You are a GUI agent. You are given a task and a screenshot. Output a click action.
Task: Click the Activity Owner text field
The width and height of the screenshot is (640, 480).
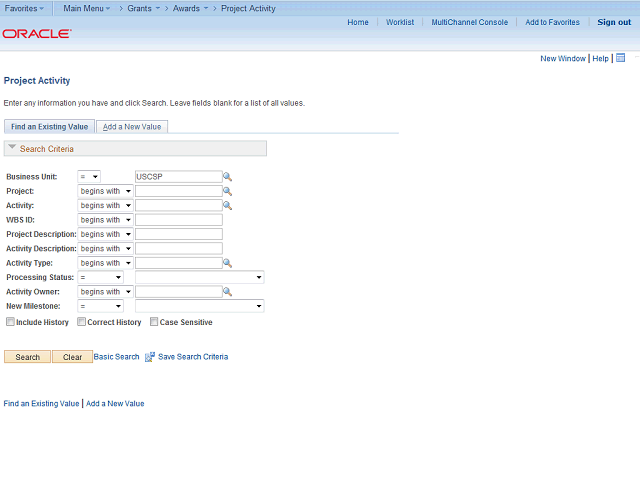pyautogui.click(x=179, y=292)
